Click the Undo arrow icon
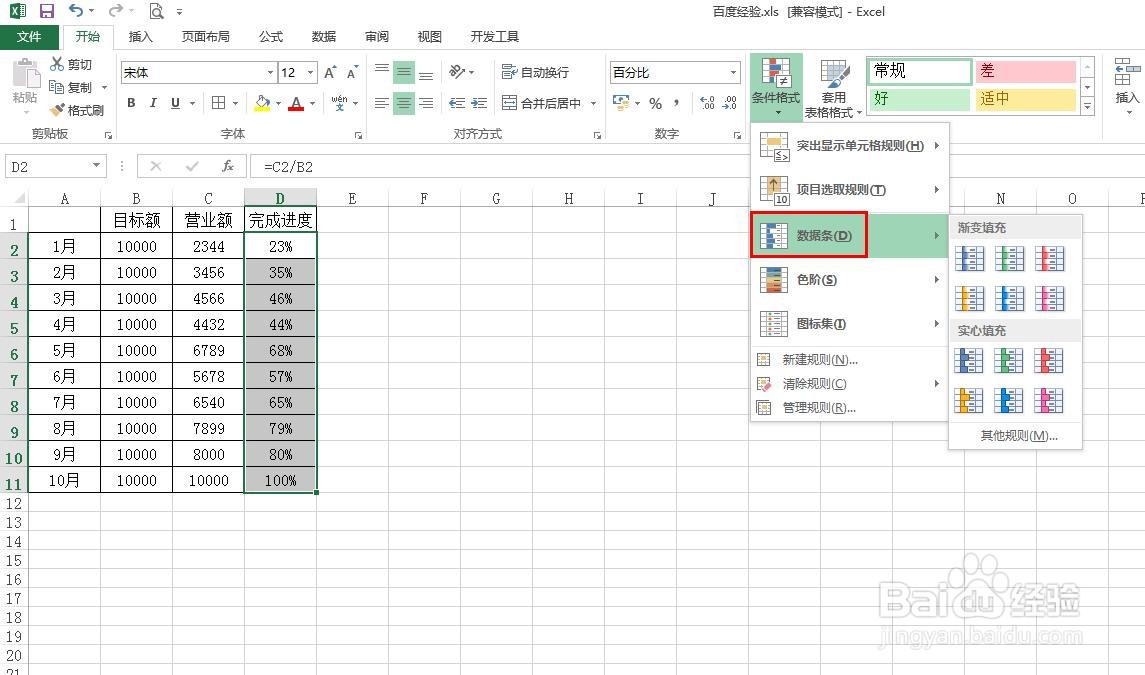Viewport: 1145px width, 675px height. (x=75, y=11)
